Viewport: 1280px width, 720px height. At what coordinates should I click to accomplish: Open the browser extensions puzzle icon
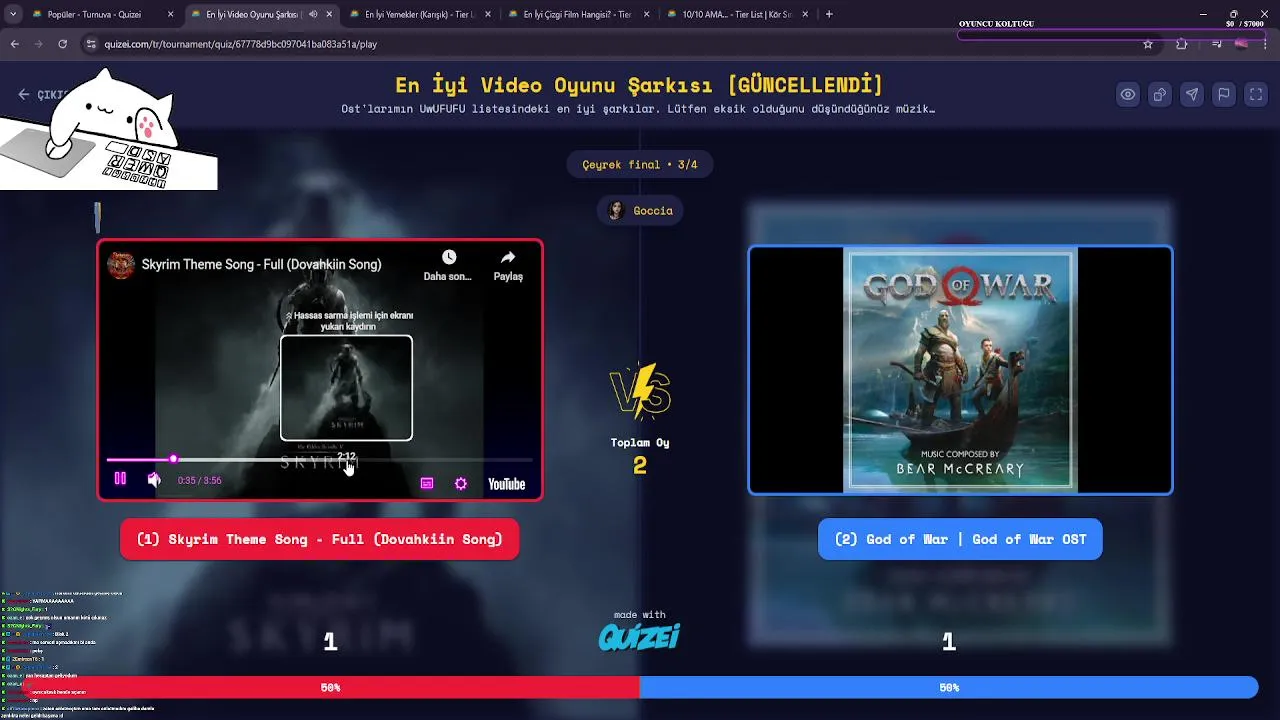[x=1182, y=44]
